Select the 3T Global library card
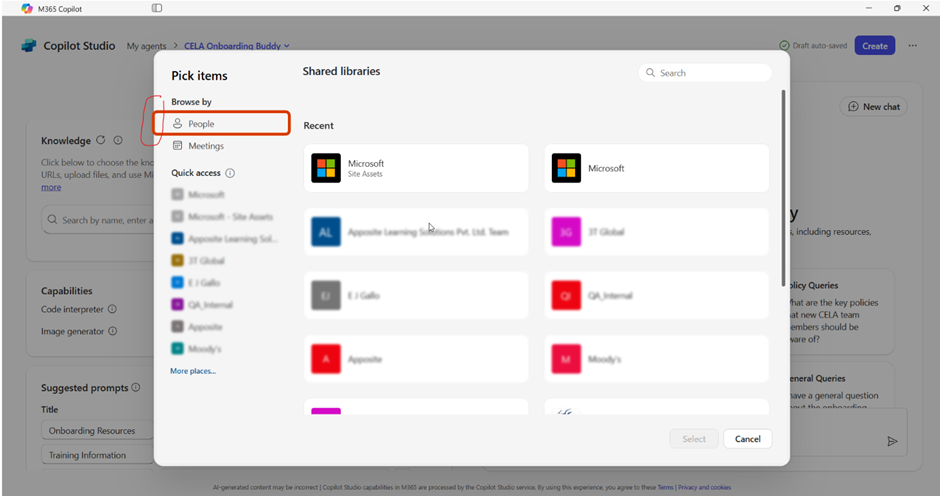 pyautogui.click(x=656, y=232)
